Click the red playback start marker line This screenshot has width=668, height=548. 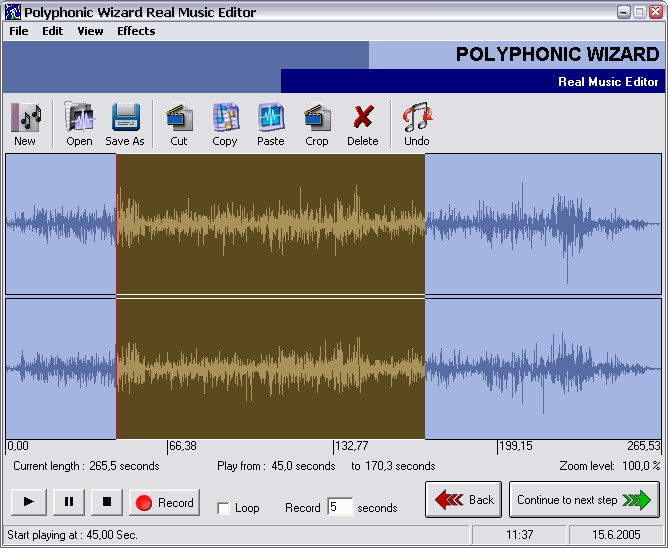pos(116,296)
